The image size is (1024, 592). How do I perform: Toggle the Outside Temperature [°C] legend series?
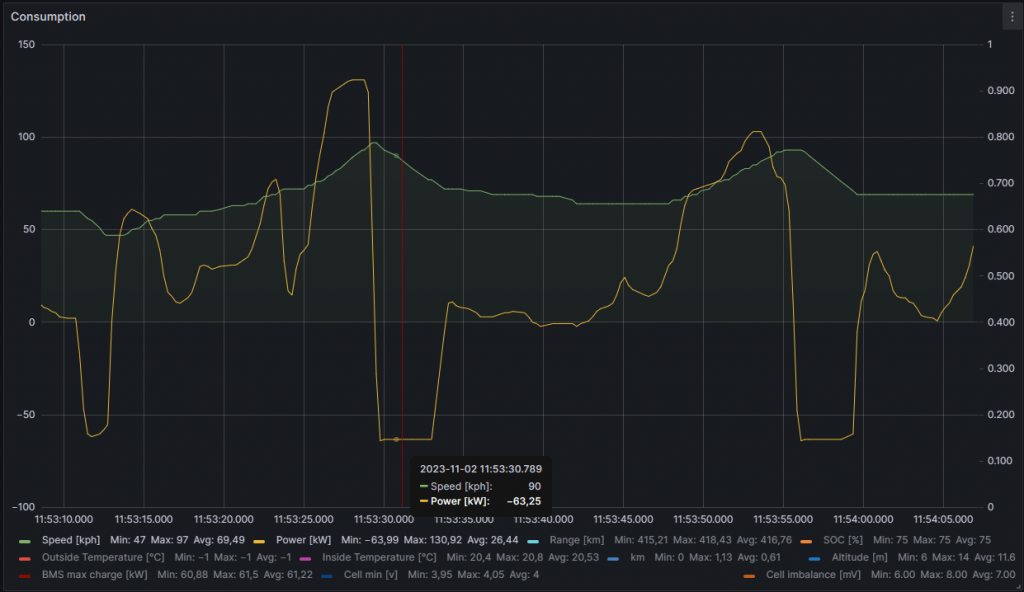103,557
